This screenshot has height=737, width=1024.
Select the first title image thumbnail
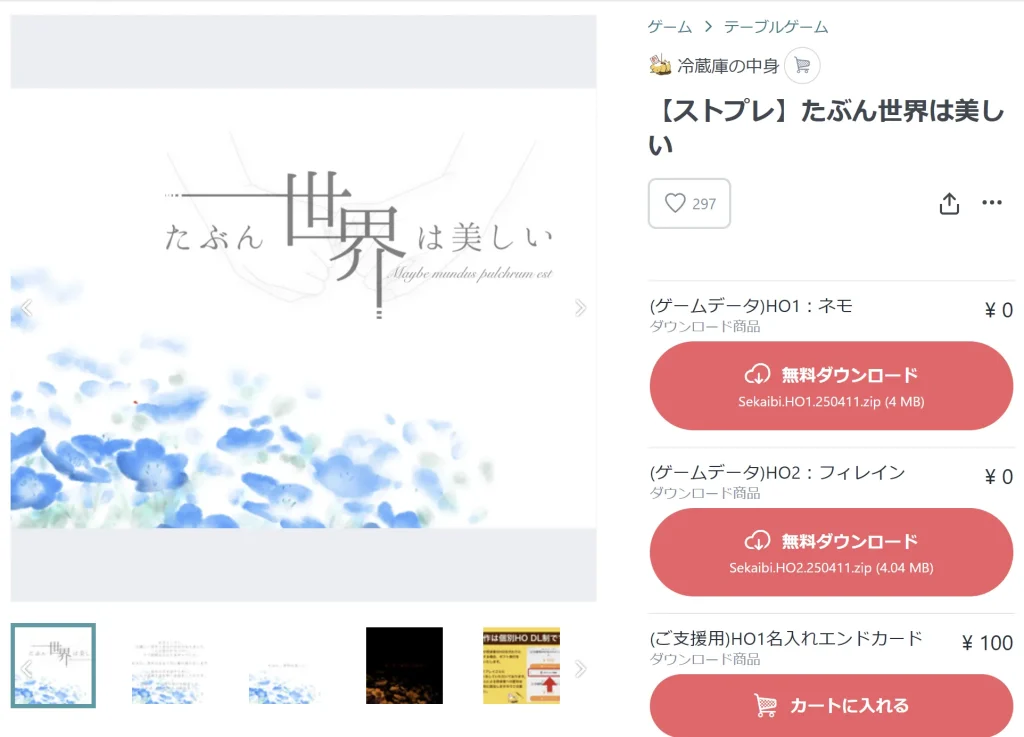click(x=53, y=665)
